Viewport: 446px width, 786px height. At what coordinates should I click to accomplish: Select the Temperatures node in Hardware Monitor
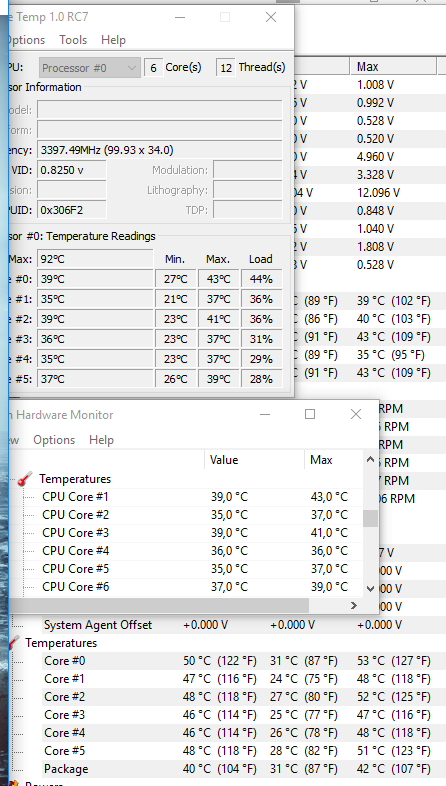coord(75,479)
